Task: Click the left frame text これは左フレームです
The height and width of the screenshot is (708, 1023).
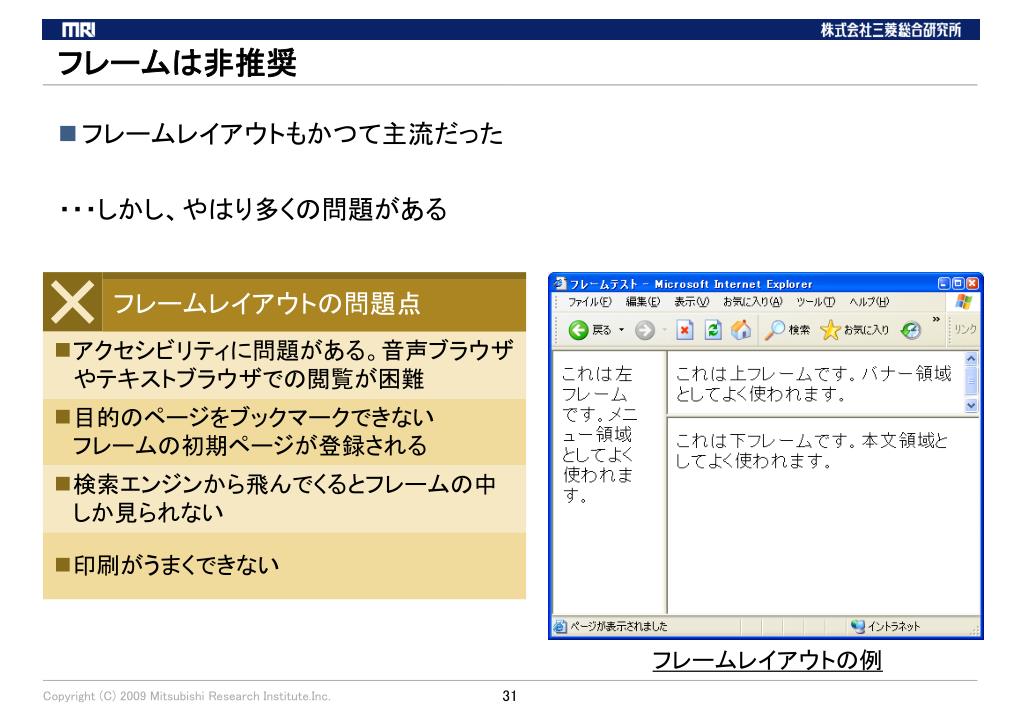Action: [598, 433]
